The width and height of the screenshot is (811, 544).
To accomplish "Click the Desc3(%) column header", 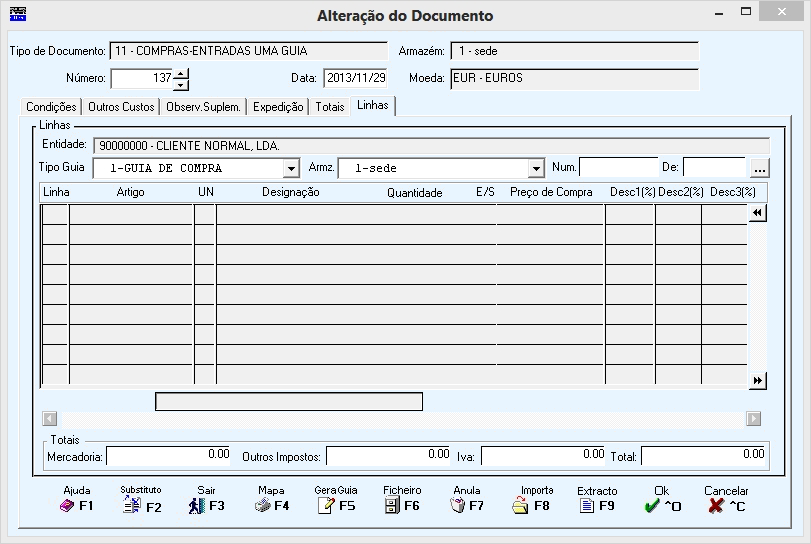I will pos(733,192).
